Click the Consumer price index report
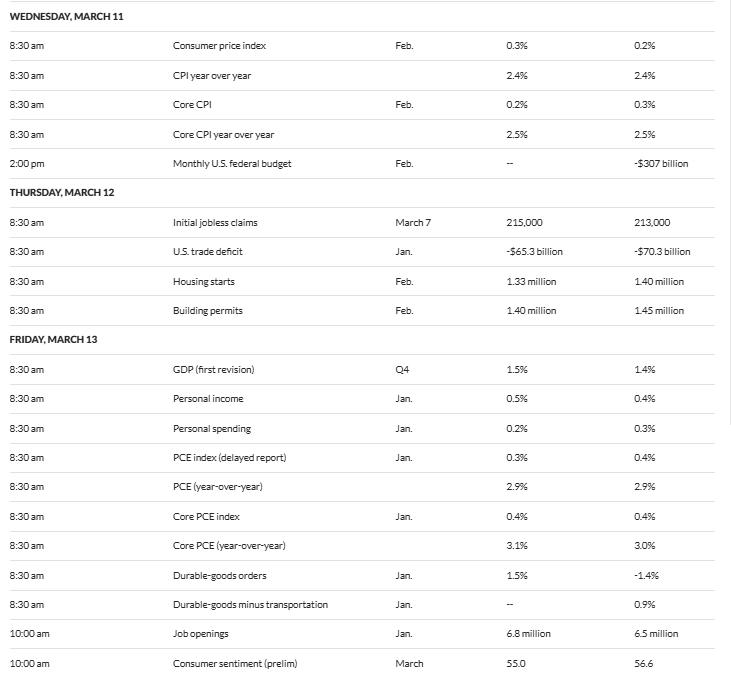The image size is (731, 678). (x=219, y=46)
